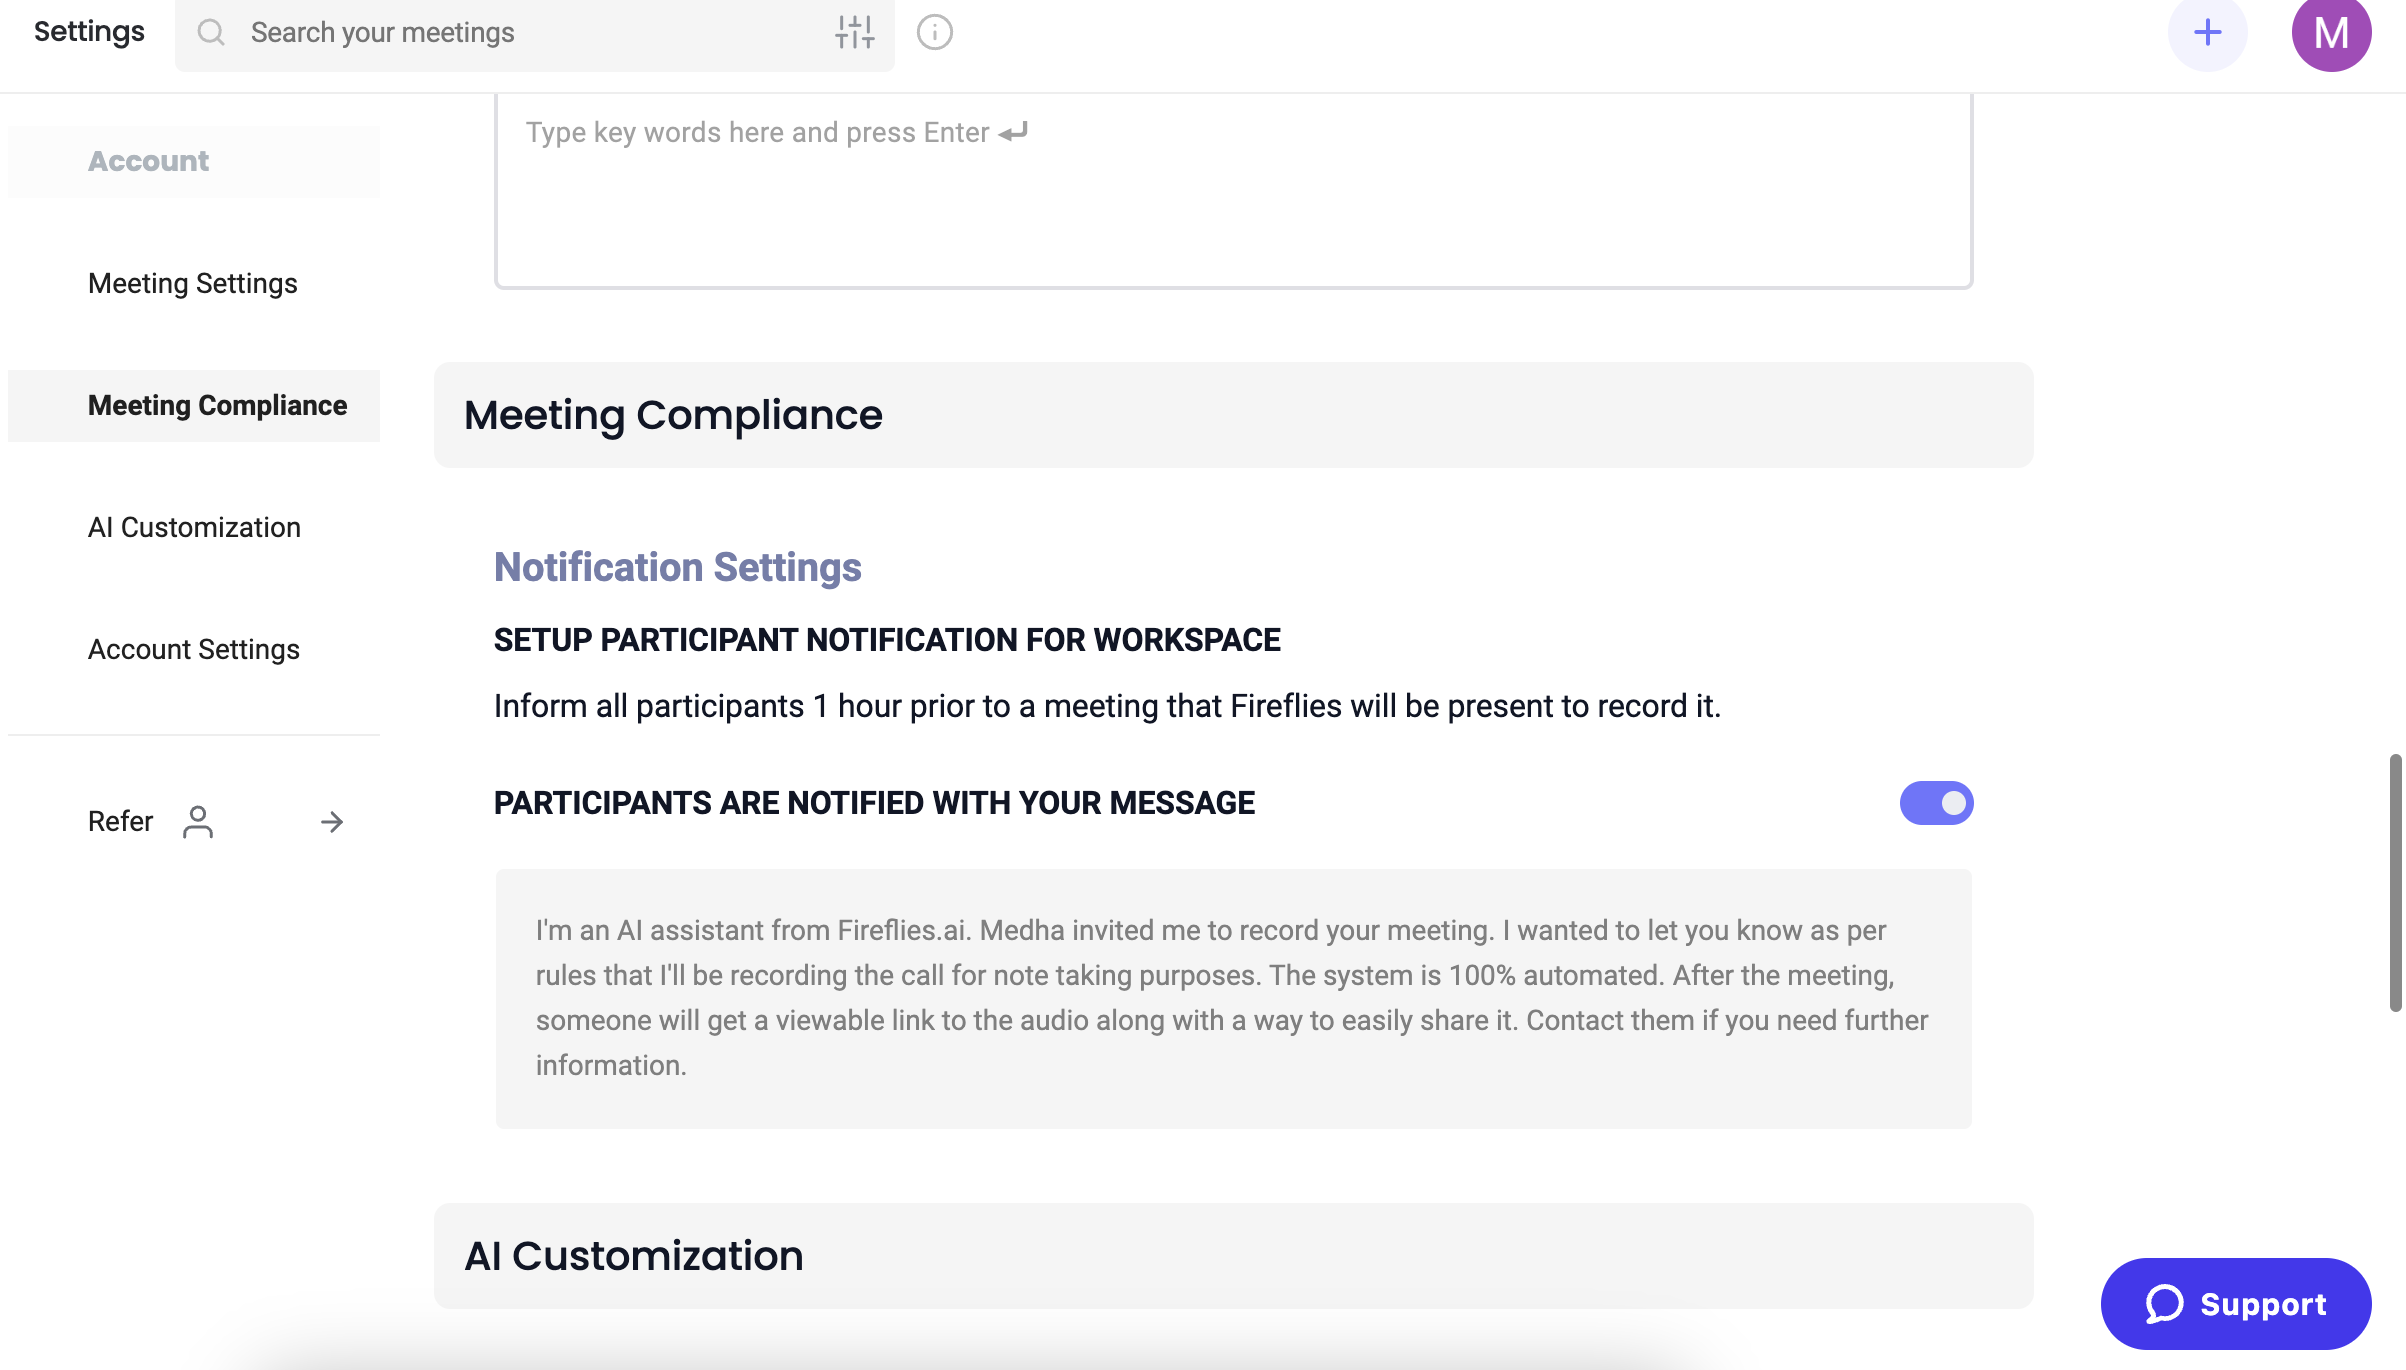Screen dimensions: 2406x1370
Task: Click the Refer link
Action: 120,821
